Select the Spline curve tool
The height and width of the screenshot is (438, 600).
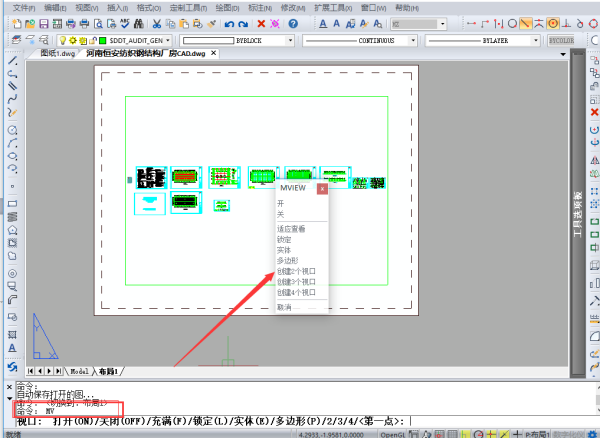(12, 99)
